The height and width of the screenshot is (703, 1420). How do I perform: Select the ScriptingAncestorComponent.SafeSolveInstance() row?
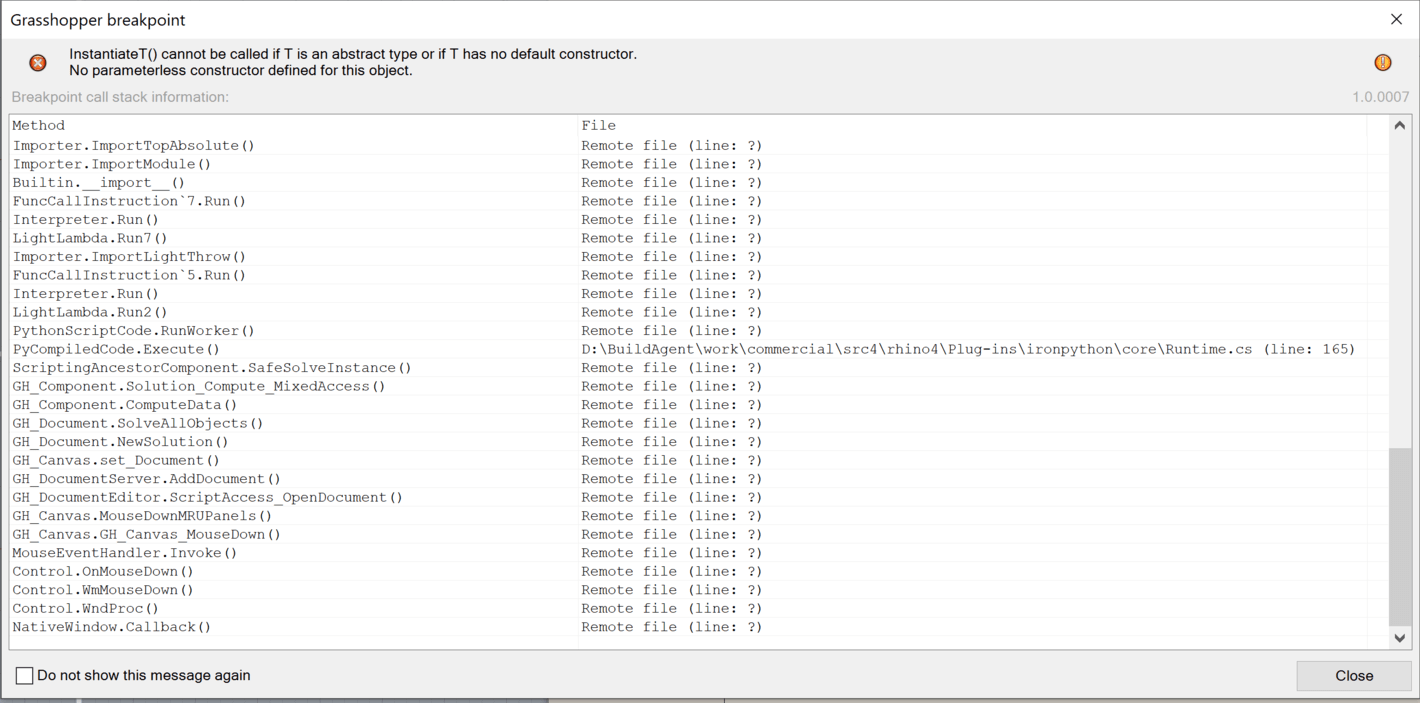688,368
